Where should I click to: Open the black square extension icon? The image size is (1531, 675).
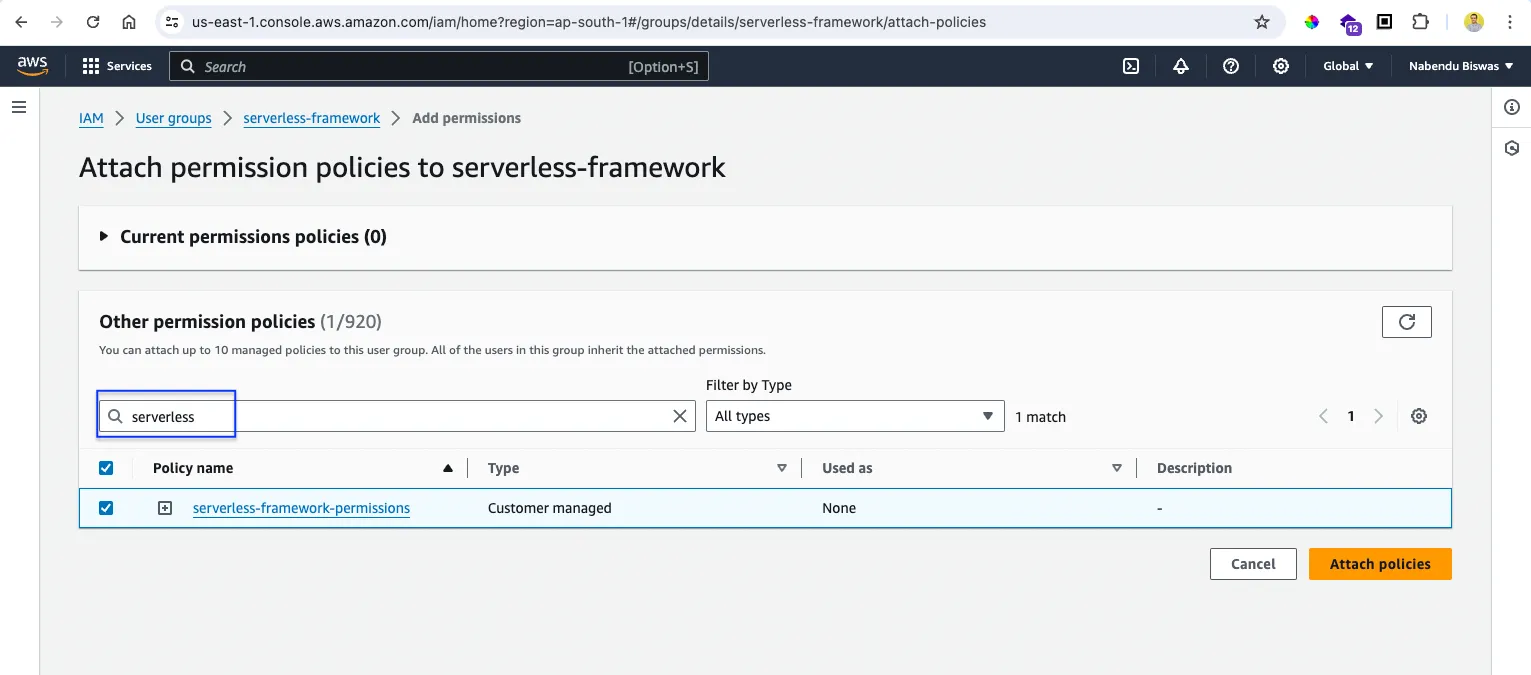1385,22
